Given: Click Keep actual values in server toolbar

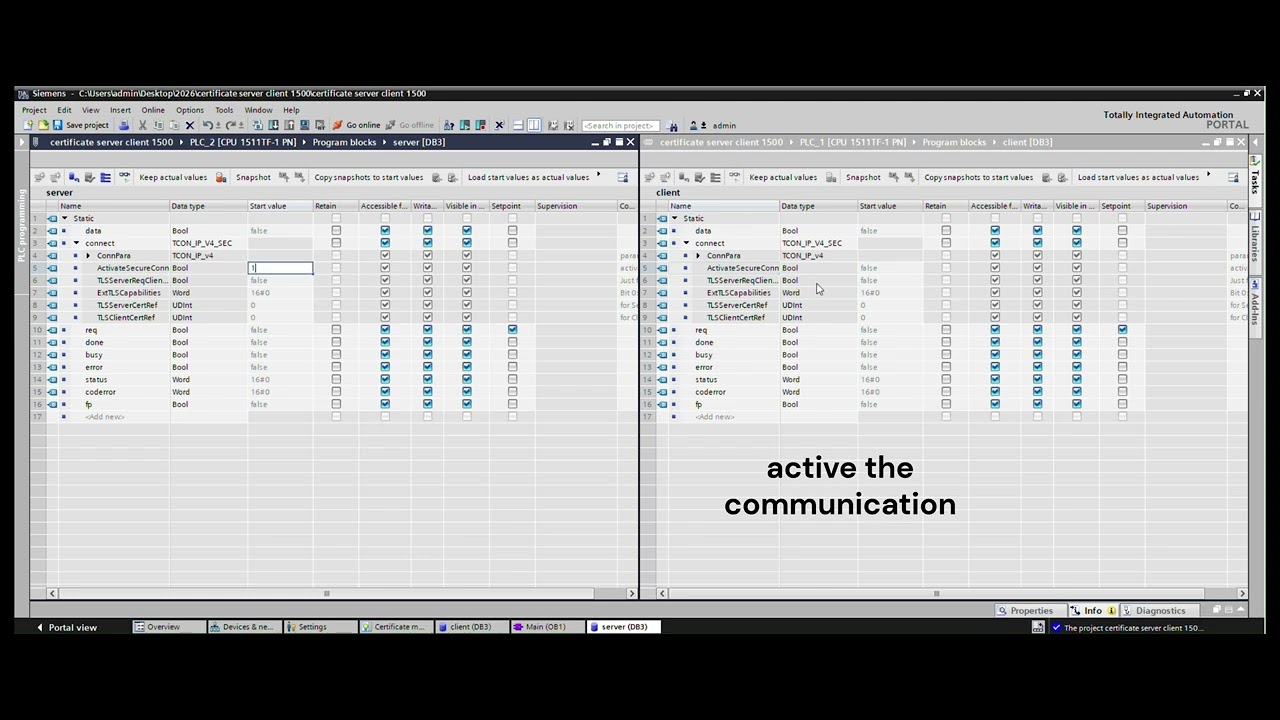Looking at the screenshot, I should click(173, 177).
